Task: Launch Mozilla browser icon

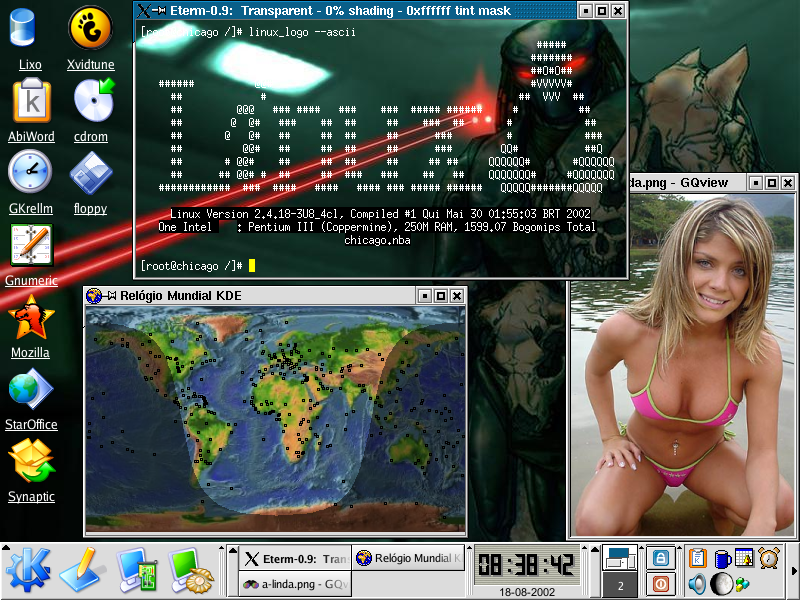Action: (31, 317)
